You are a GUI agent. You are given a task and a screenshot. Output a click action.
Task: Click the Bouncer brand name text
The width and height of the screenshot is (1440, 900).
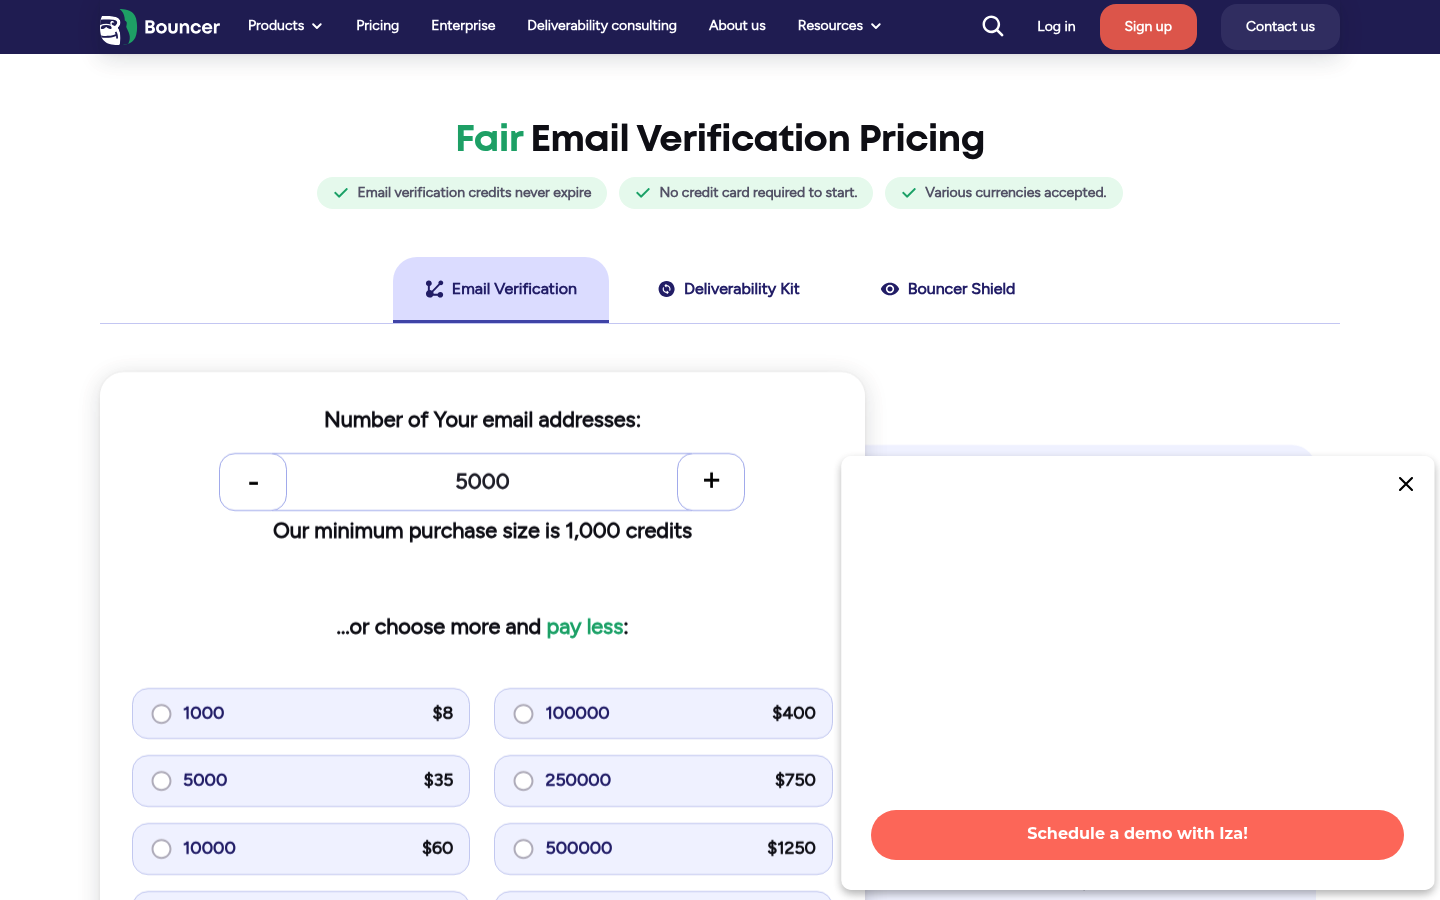(182, 27)
